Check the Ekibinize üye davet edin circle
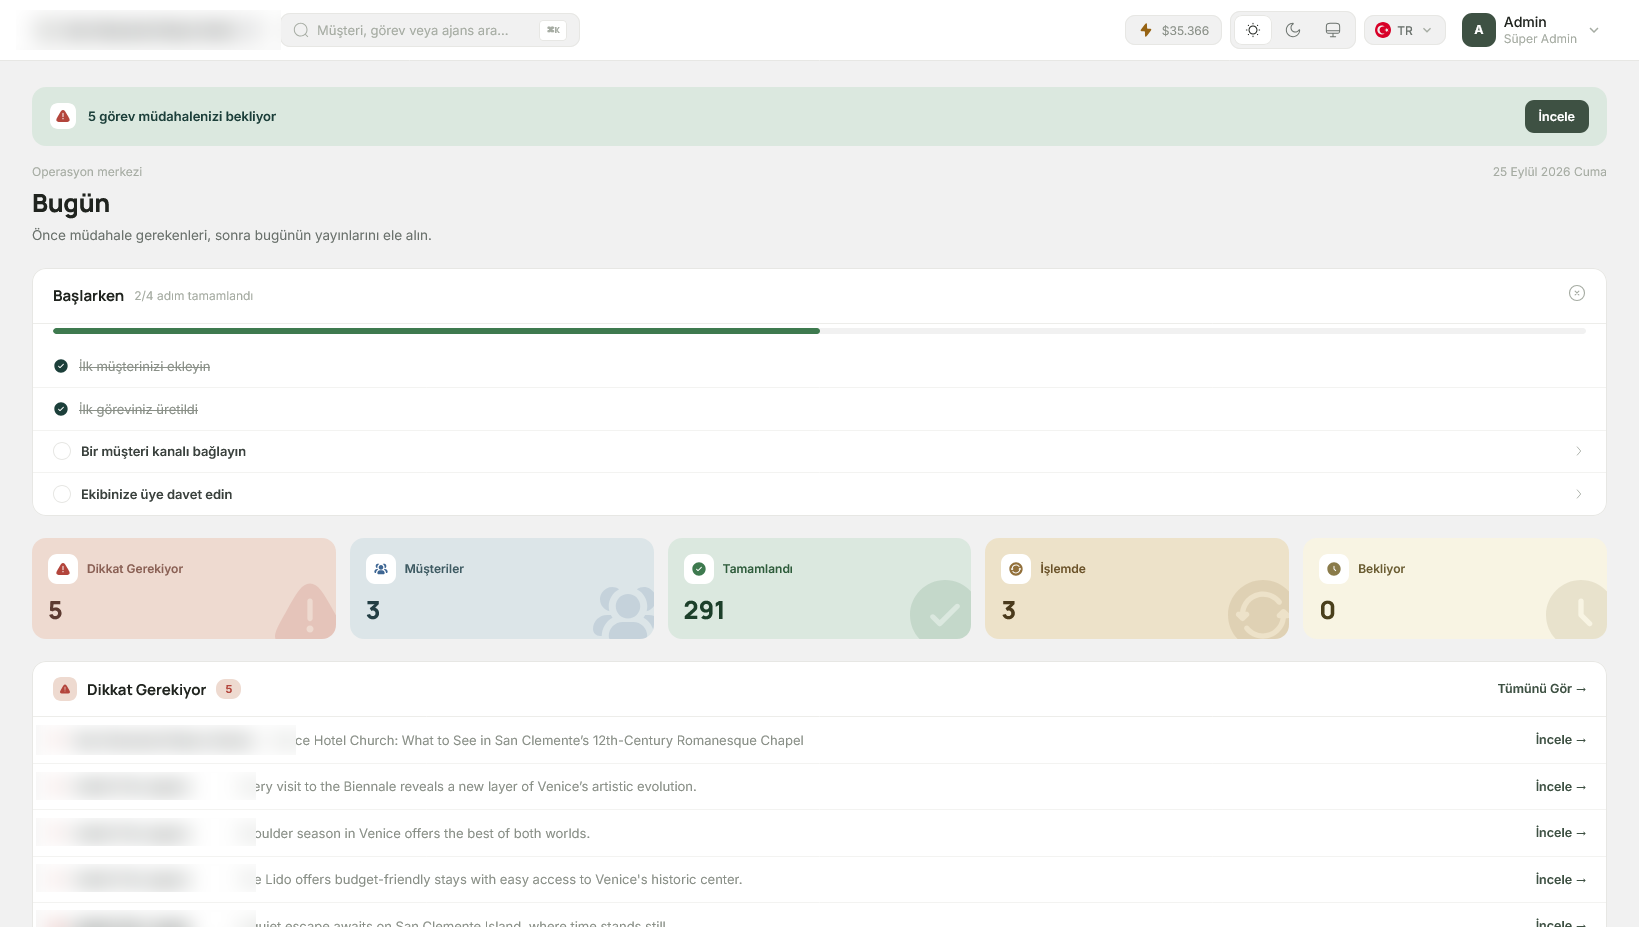 pyautogui.click(x=62, y=494)
